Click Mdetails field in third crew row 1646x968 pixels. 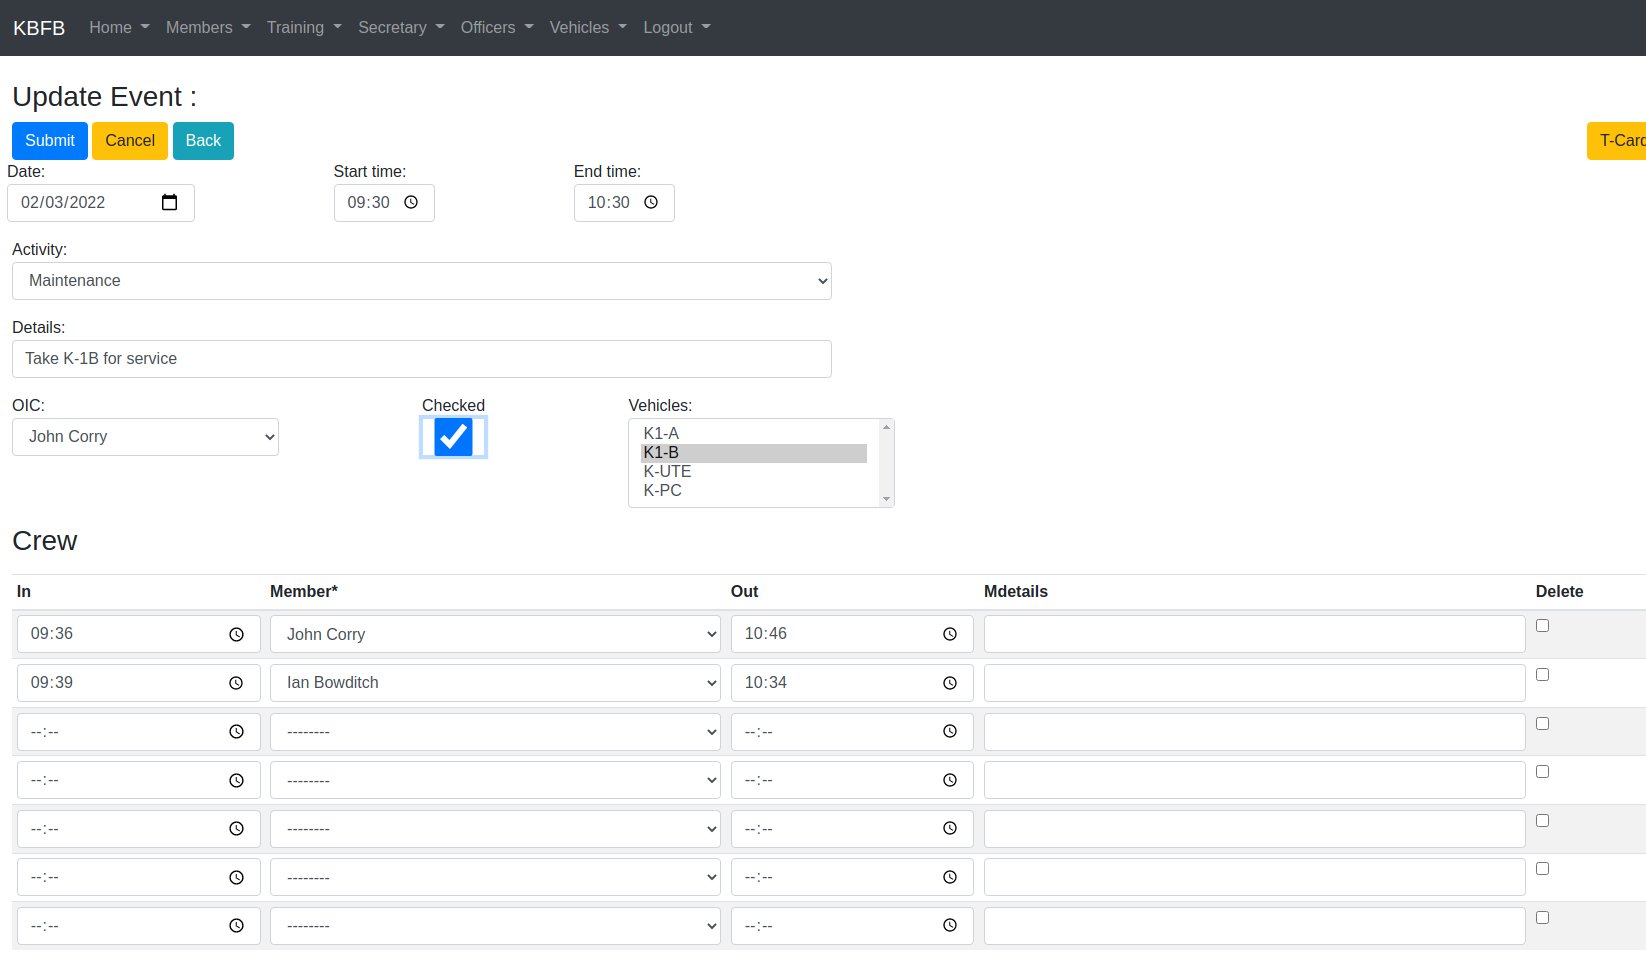[1254, 732]
